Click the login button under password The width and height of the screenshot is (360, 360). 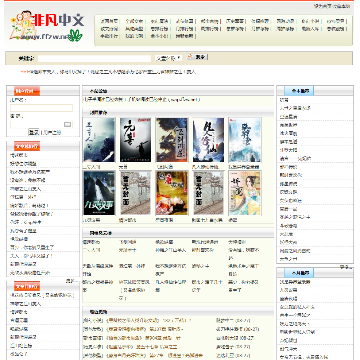pos(33,132)
